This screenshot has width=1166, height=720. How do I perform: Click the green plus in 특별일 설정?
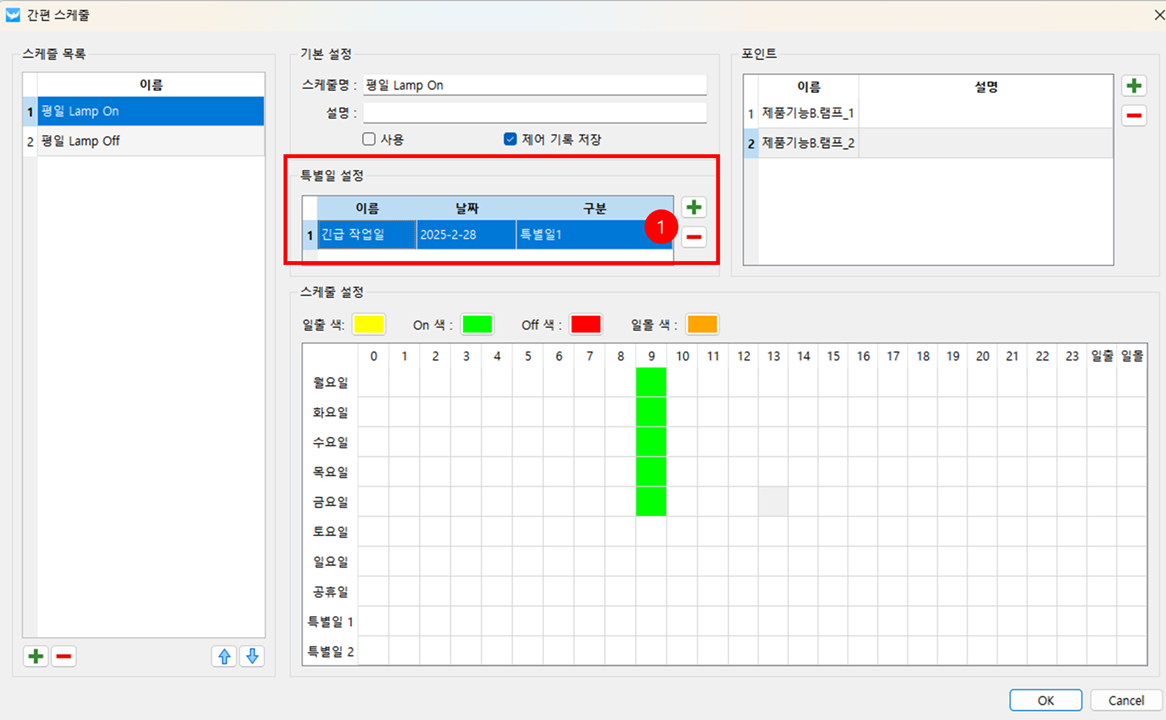(694, 208)
